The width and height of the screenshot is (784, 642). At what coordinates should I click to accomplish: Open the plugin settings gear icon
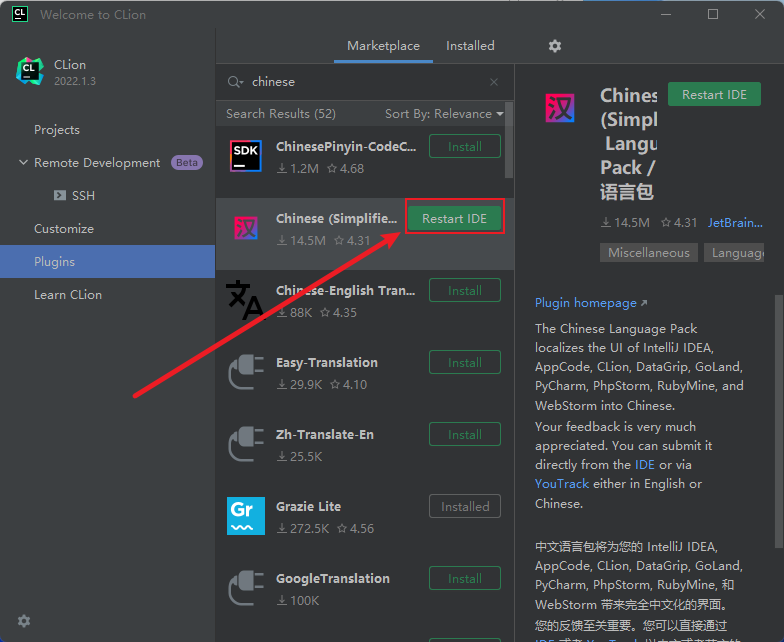coord(554,46)
